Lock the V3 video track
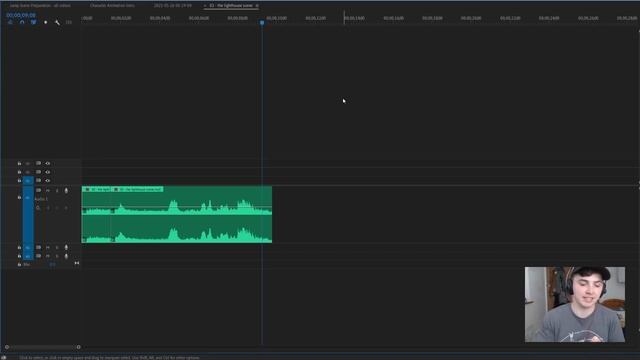The width and height of the screenshot is (640, 360). (x=19, y=163)
